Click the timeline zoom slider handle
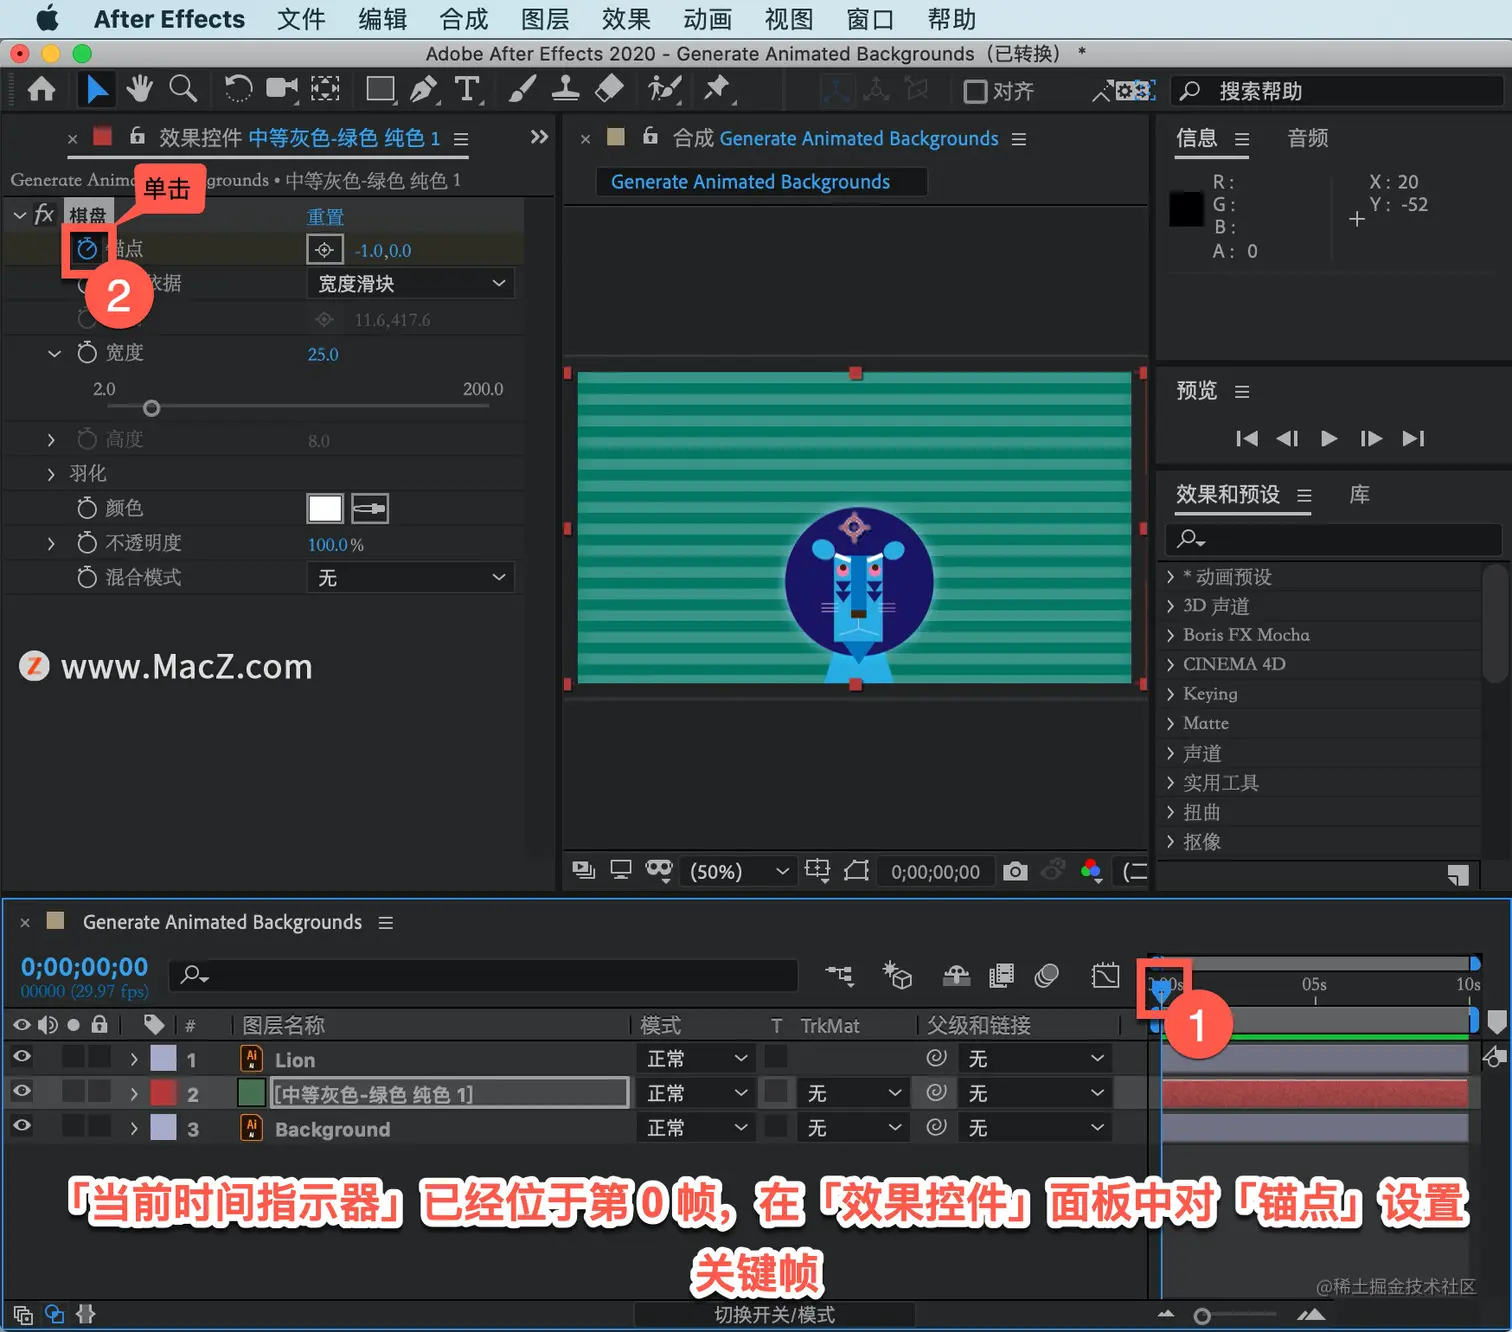Screen dimensions: 1512x1332 pyautogui.click(x=1202, y=1316)
